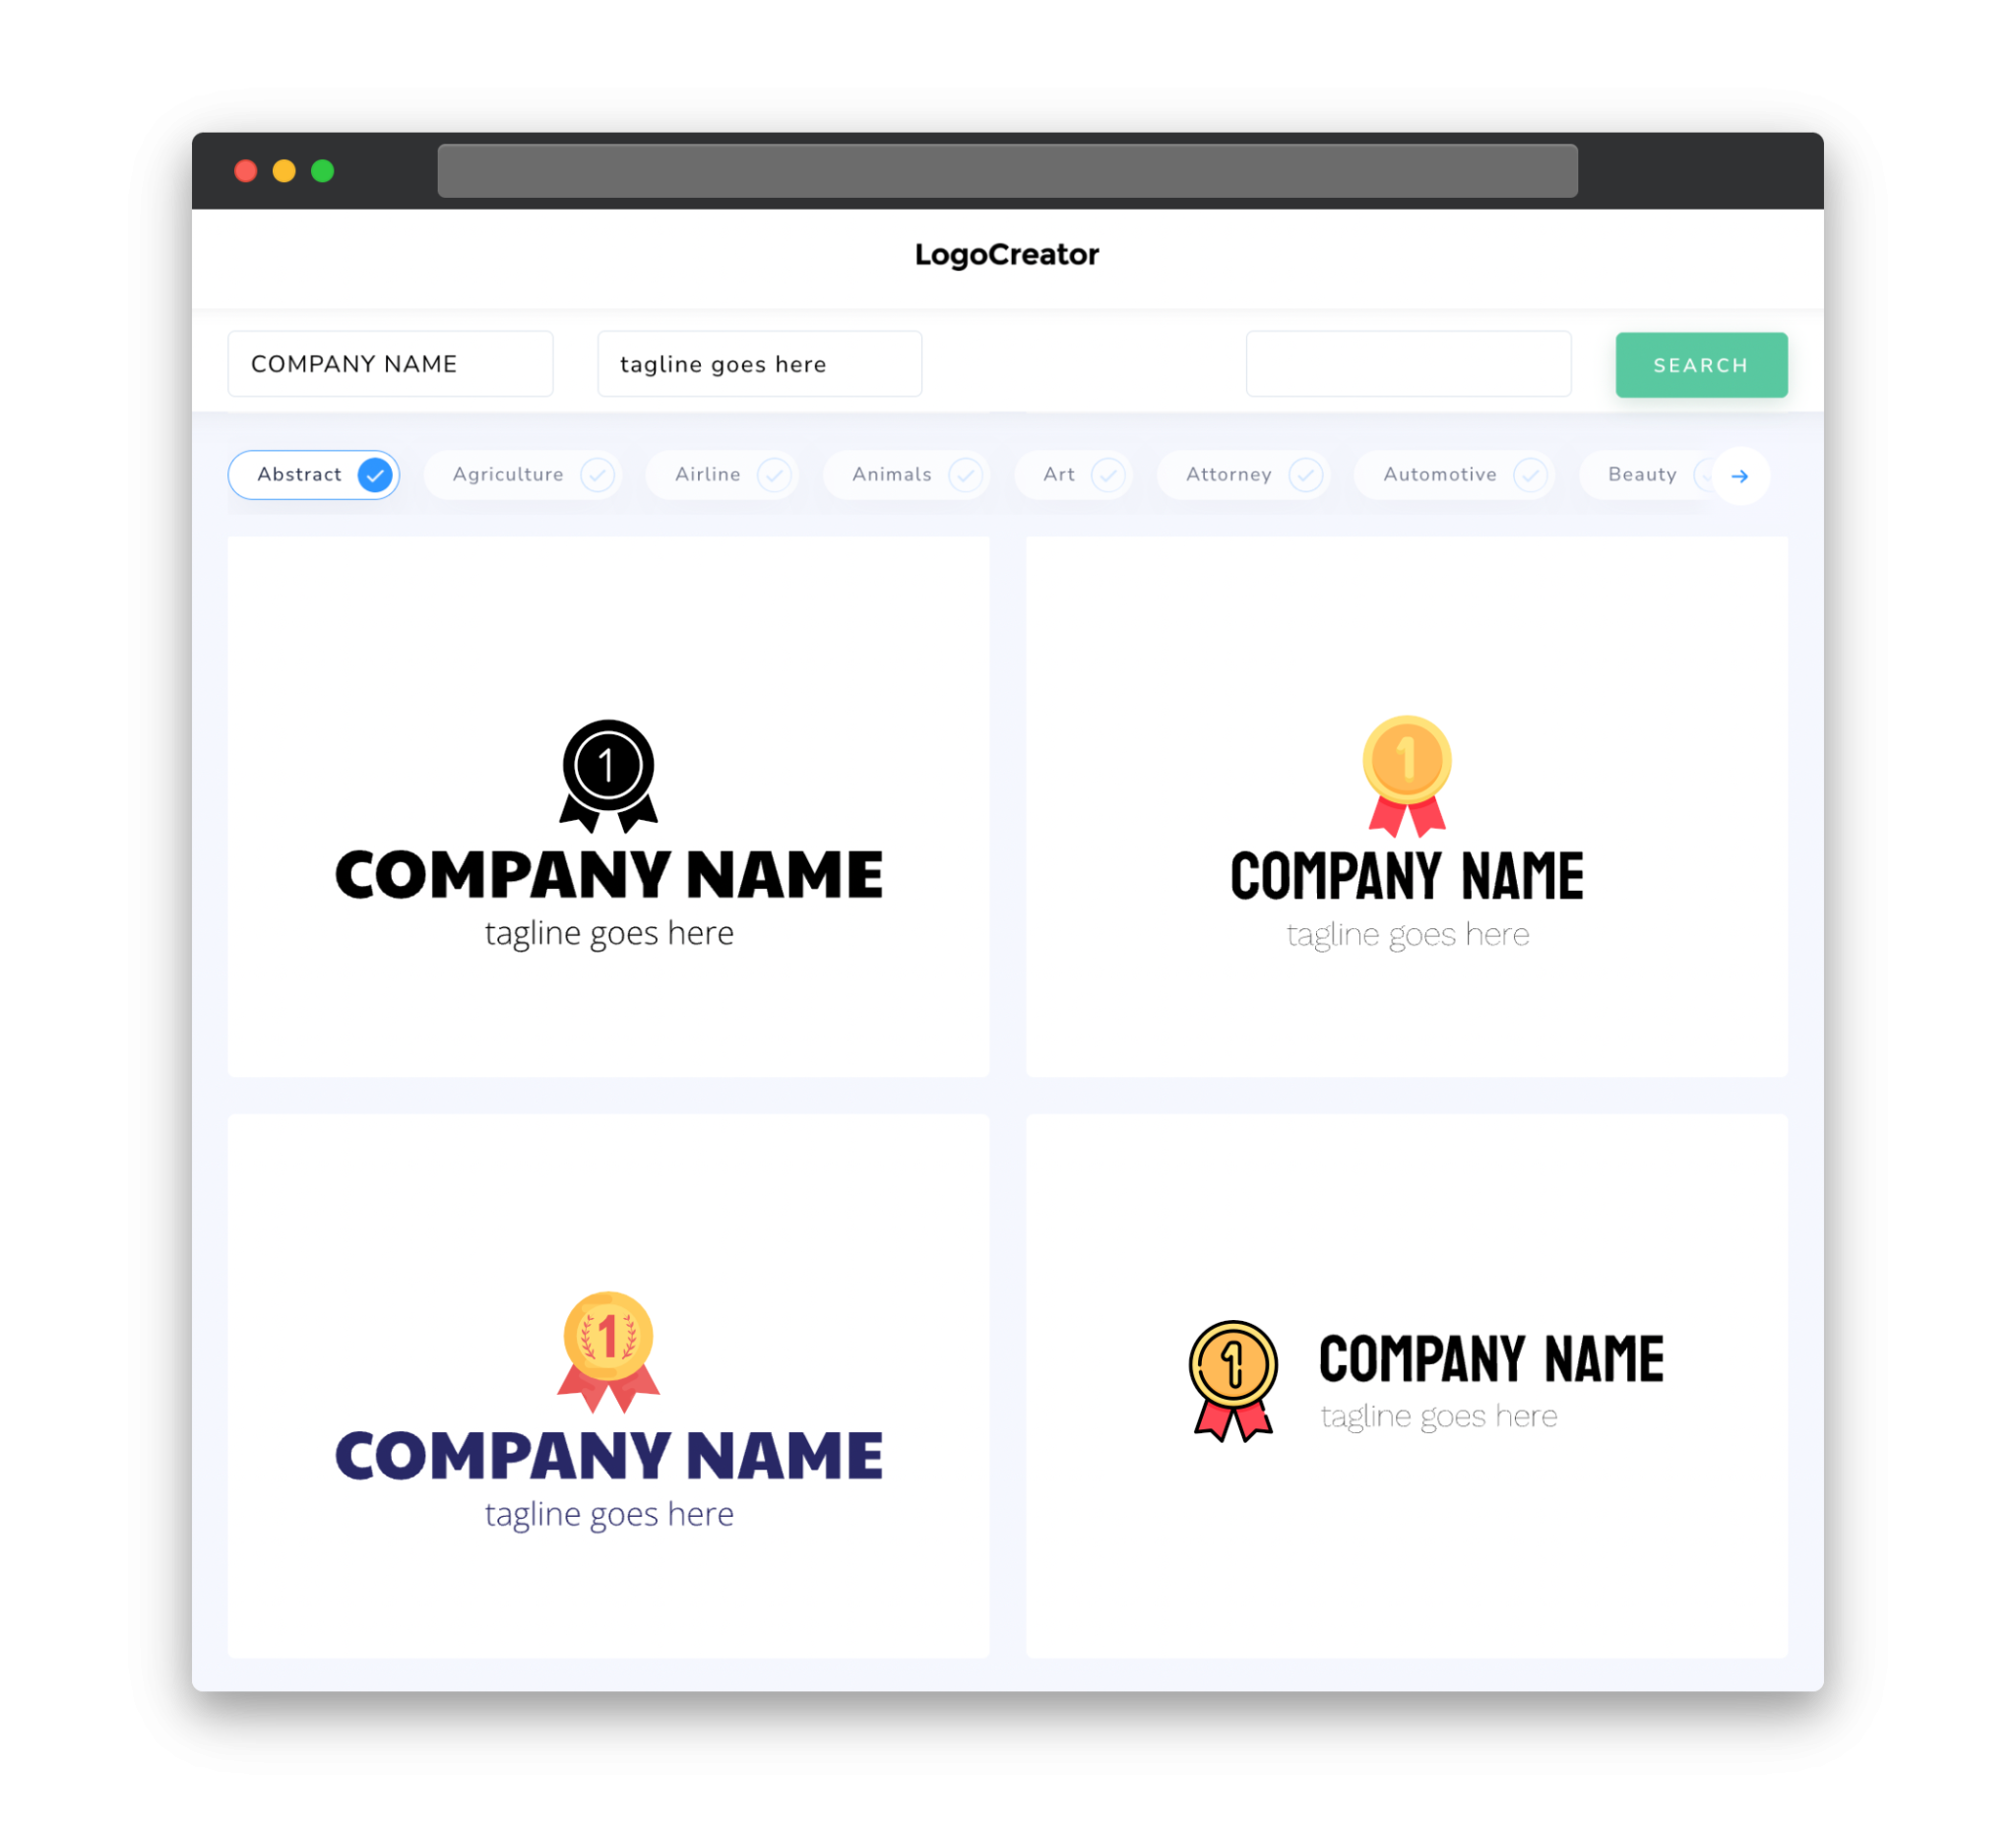This screenshot has height=1824, width=2016.
Task: Click the Abstract category checkmark icon
Action: coord(374,474)
